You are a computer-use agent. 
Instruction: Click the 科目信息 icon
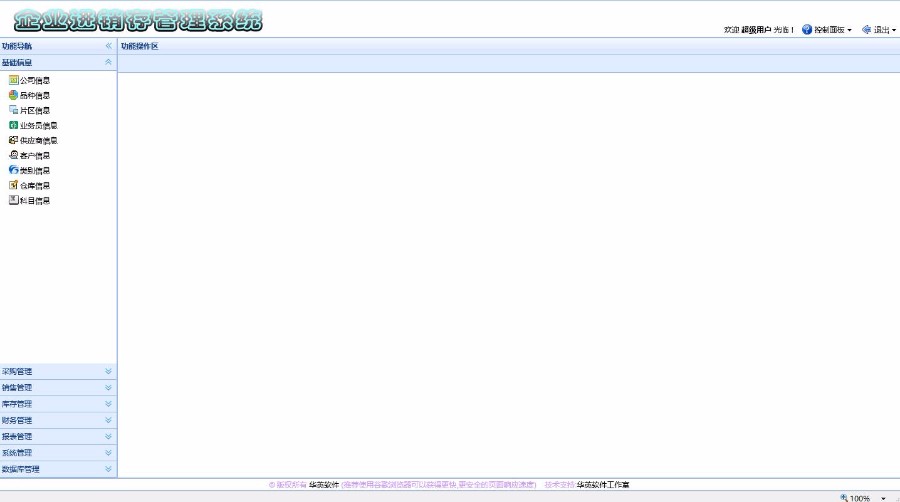click(x=13, y=200)
